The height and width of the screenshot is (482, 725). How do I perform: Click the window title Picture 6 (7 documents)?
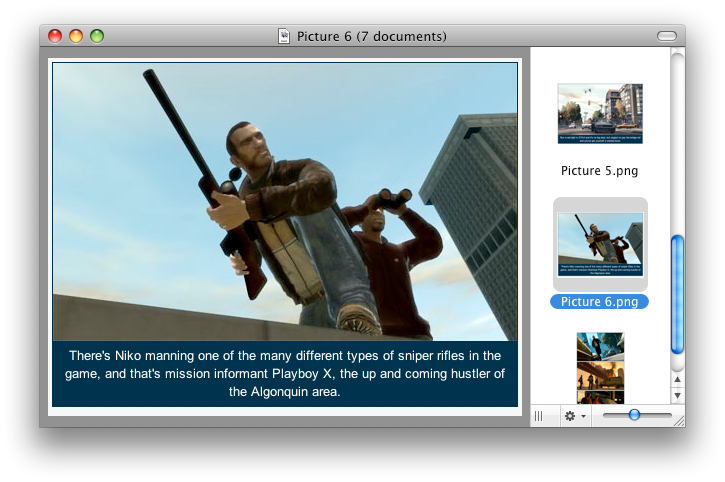(x=372, y=36)
